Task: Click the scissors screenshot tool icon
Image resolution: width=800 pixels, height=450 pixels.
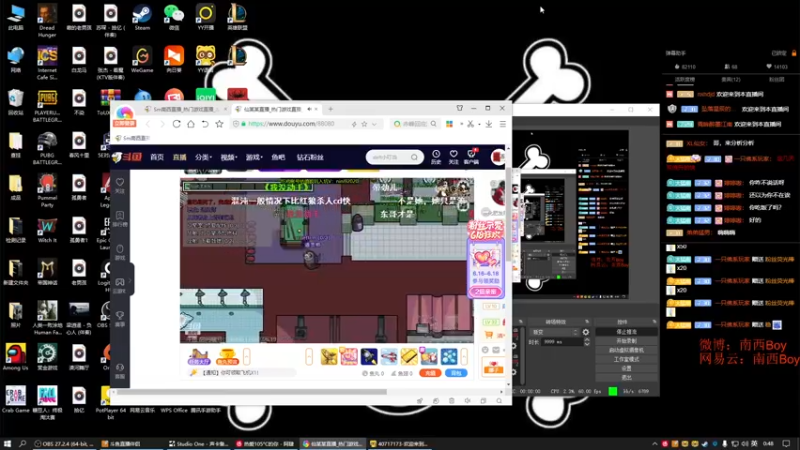Action: tap(470, 124)
